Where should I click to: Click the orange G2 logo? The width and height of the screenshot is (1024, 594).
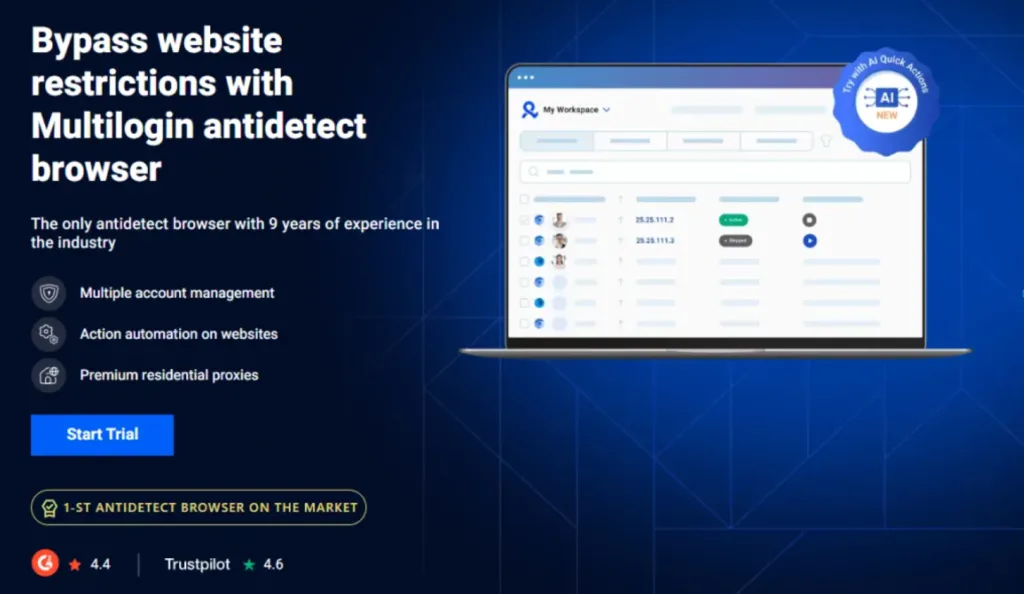45,564
